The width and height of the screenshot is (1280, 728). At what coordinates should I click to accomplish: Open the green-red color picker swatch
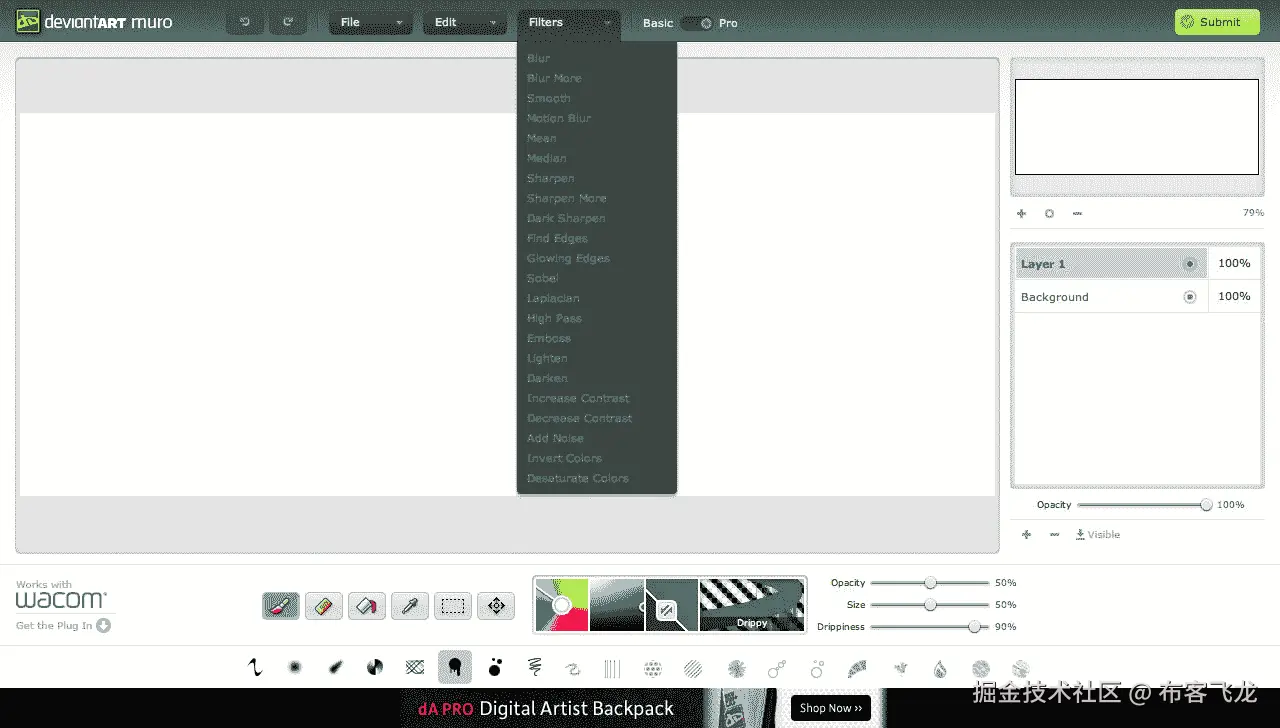point(562,605)
